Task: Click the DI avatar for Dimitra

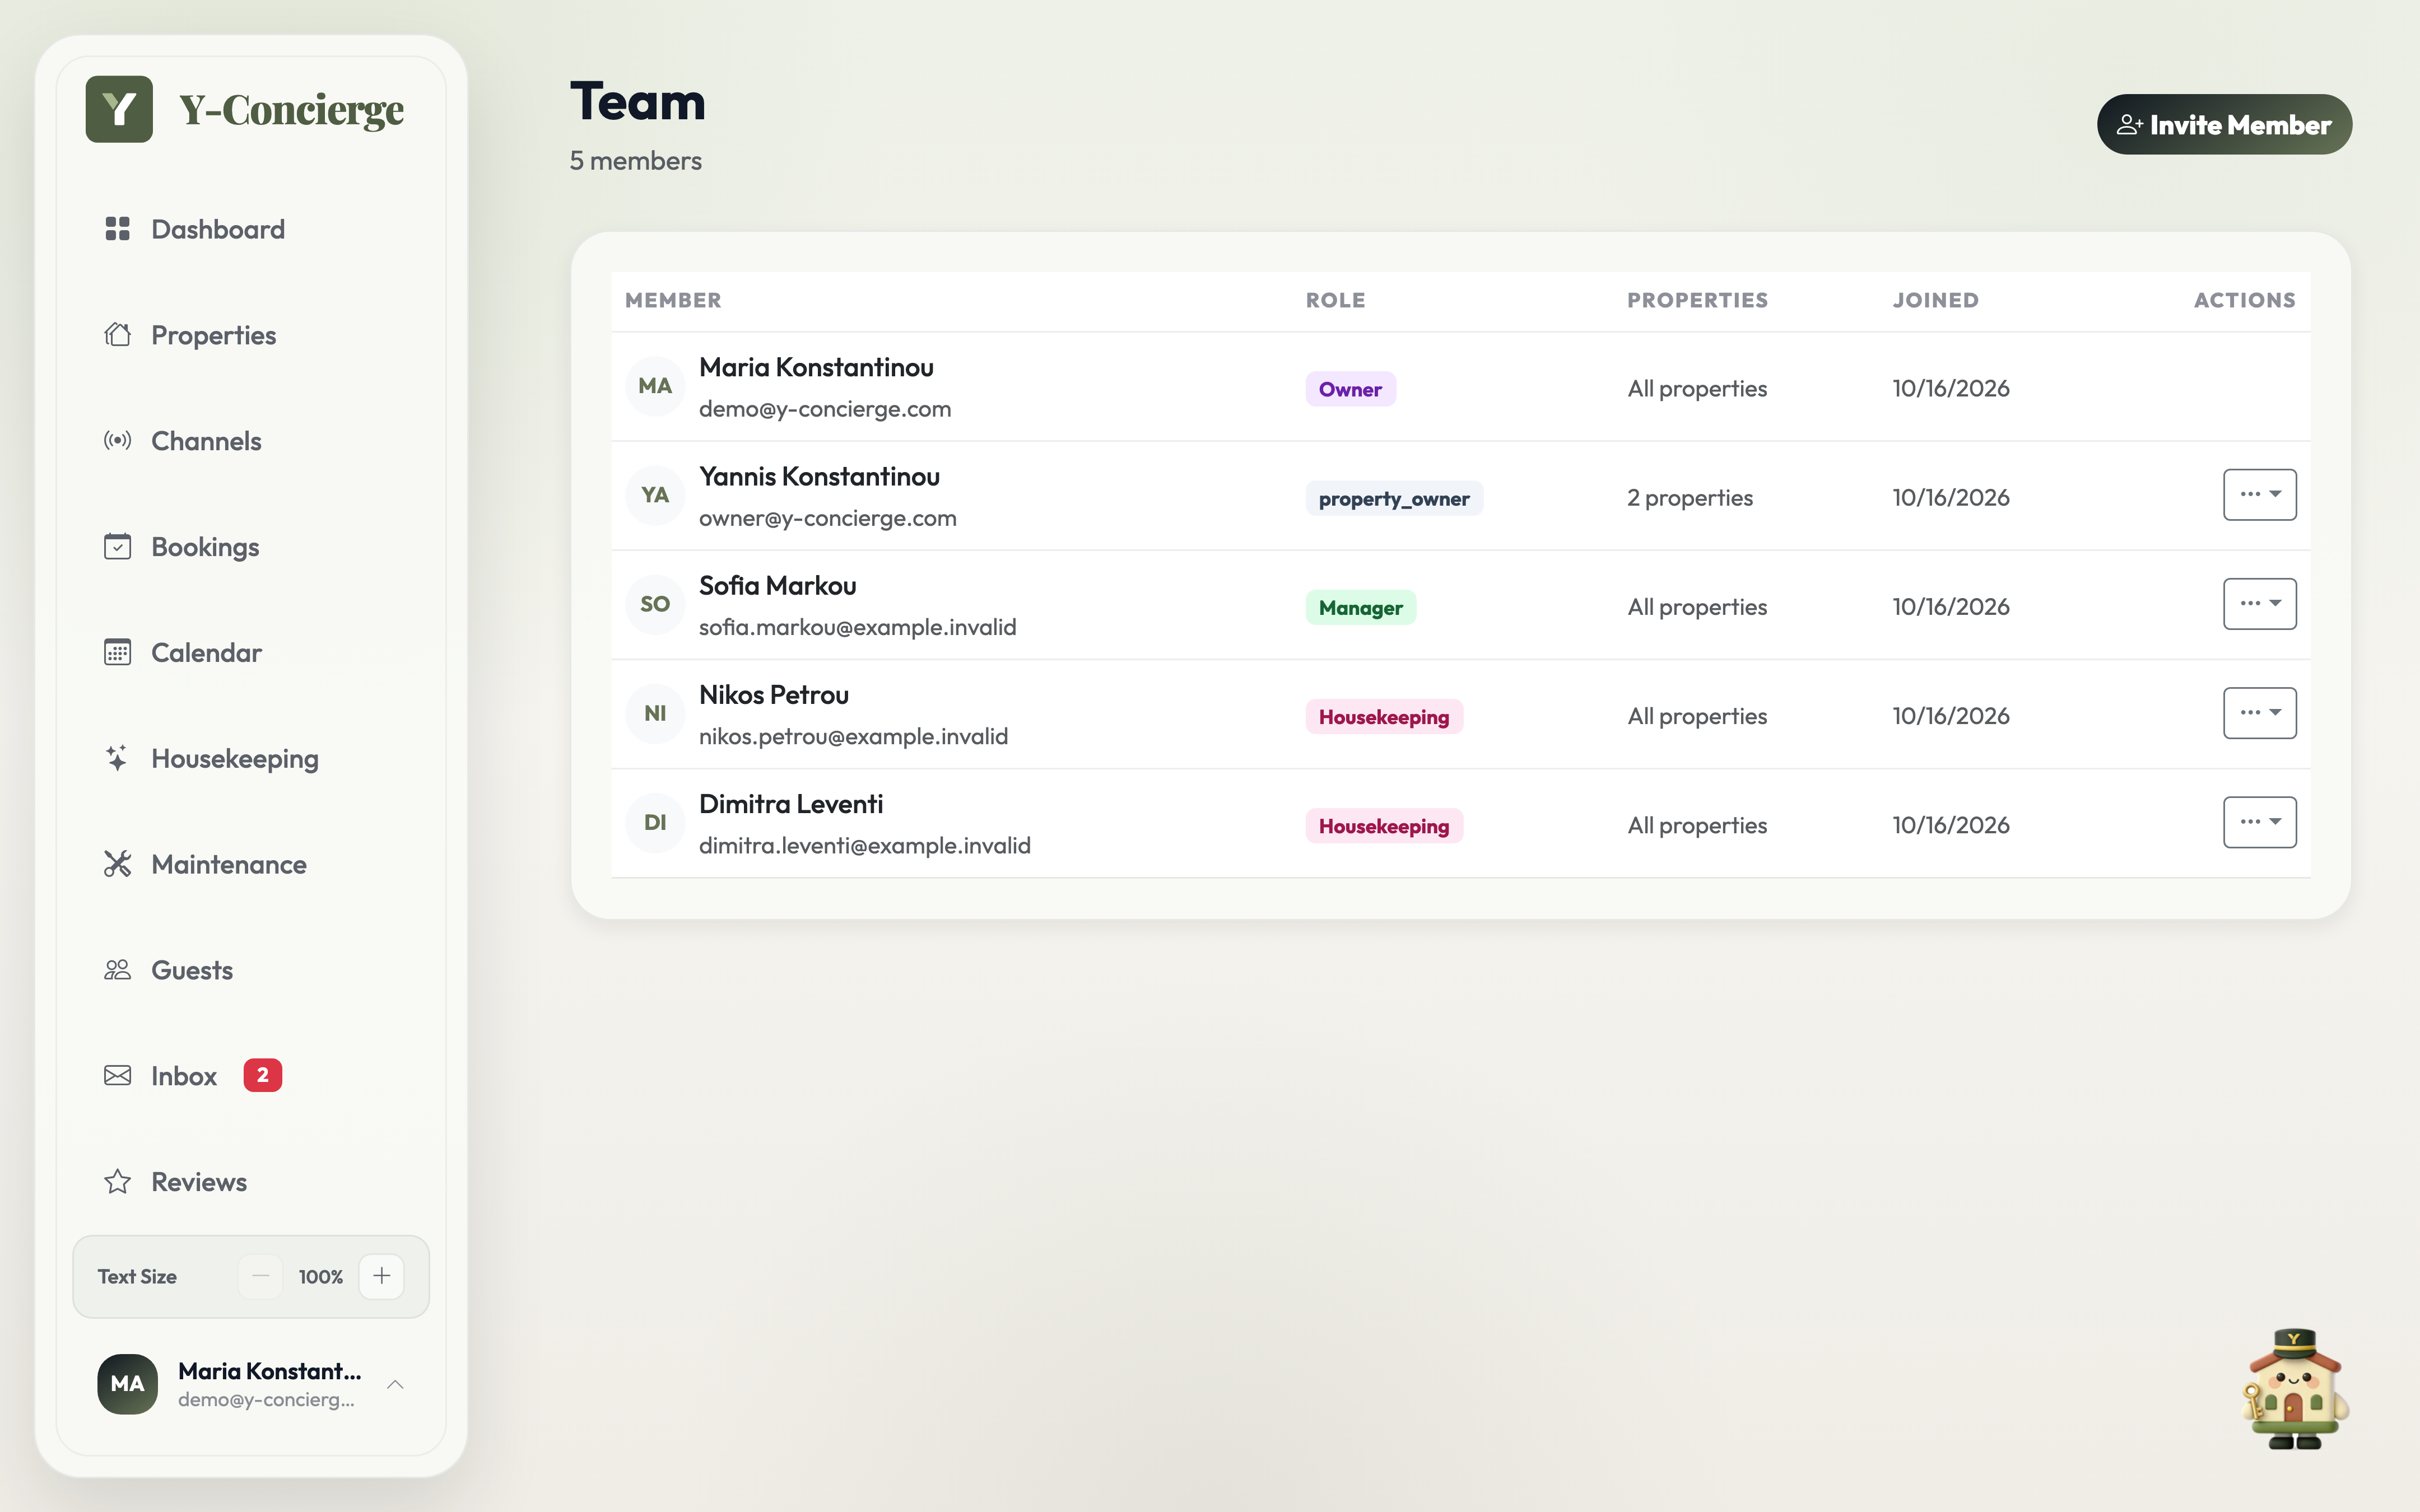Action: point(655,822)
